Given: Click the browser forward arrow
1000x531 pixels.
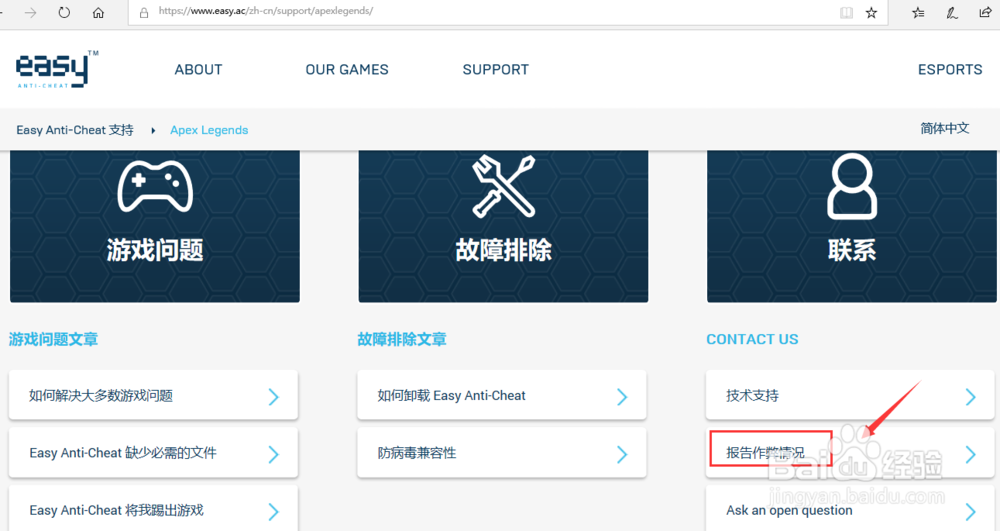Looking at the screenshot, I should pos(31,12).
